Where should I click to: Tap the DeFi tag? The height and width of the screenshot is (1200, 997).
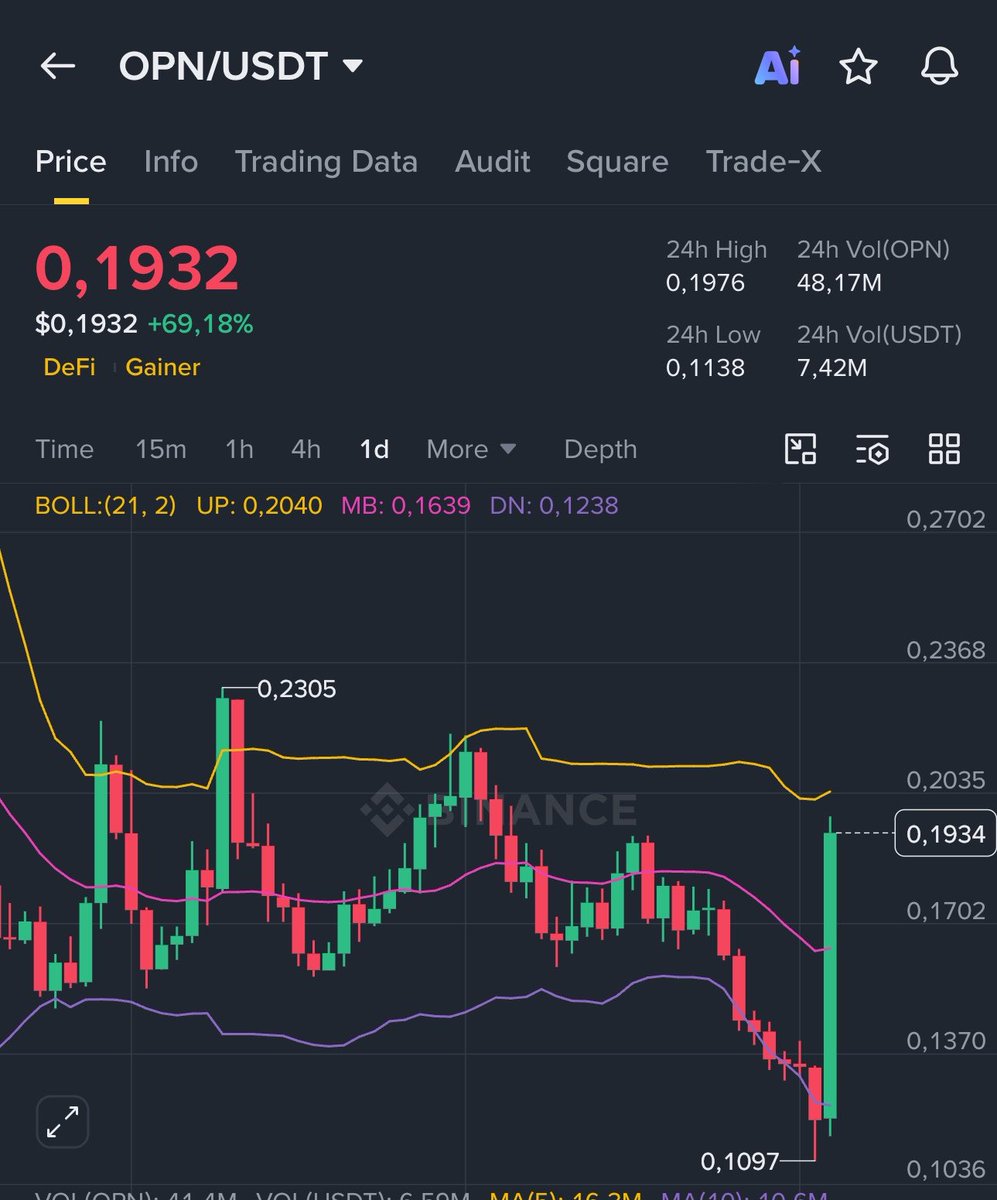(69, 367)
